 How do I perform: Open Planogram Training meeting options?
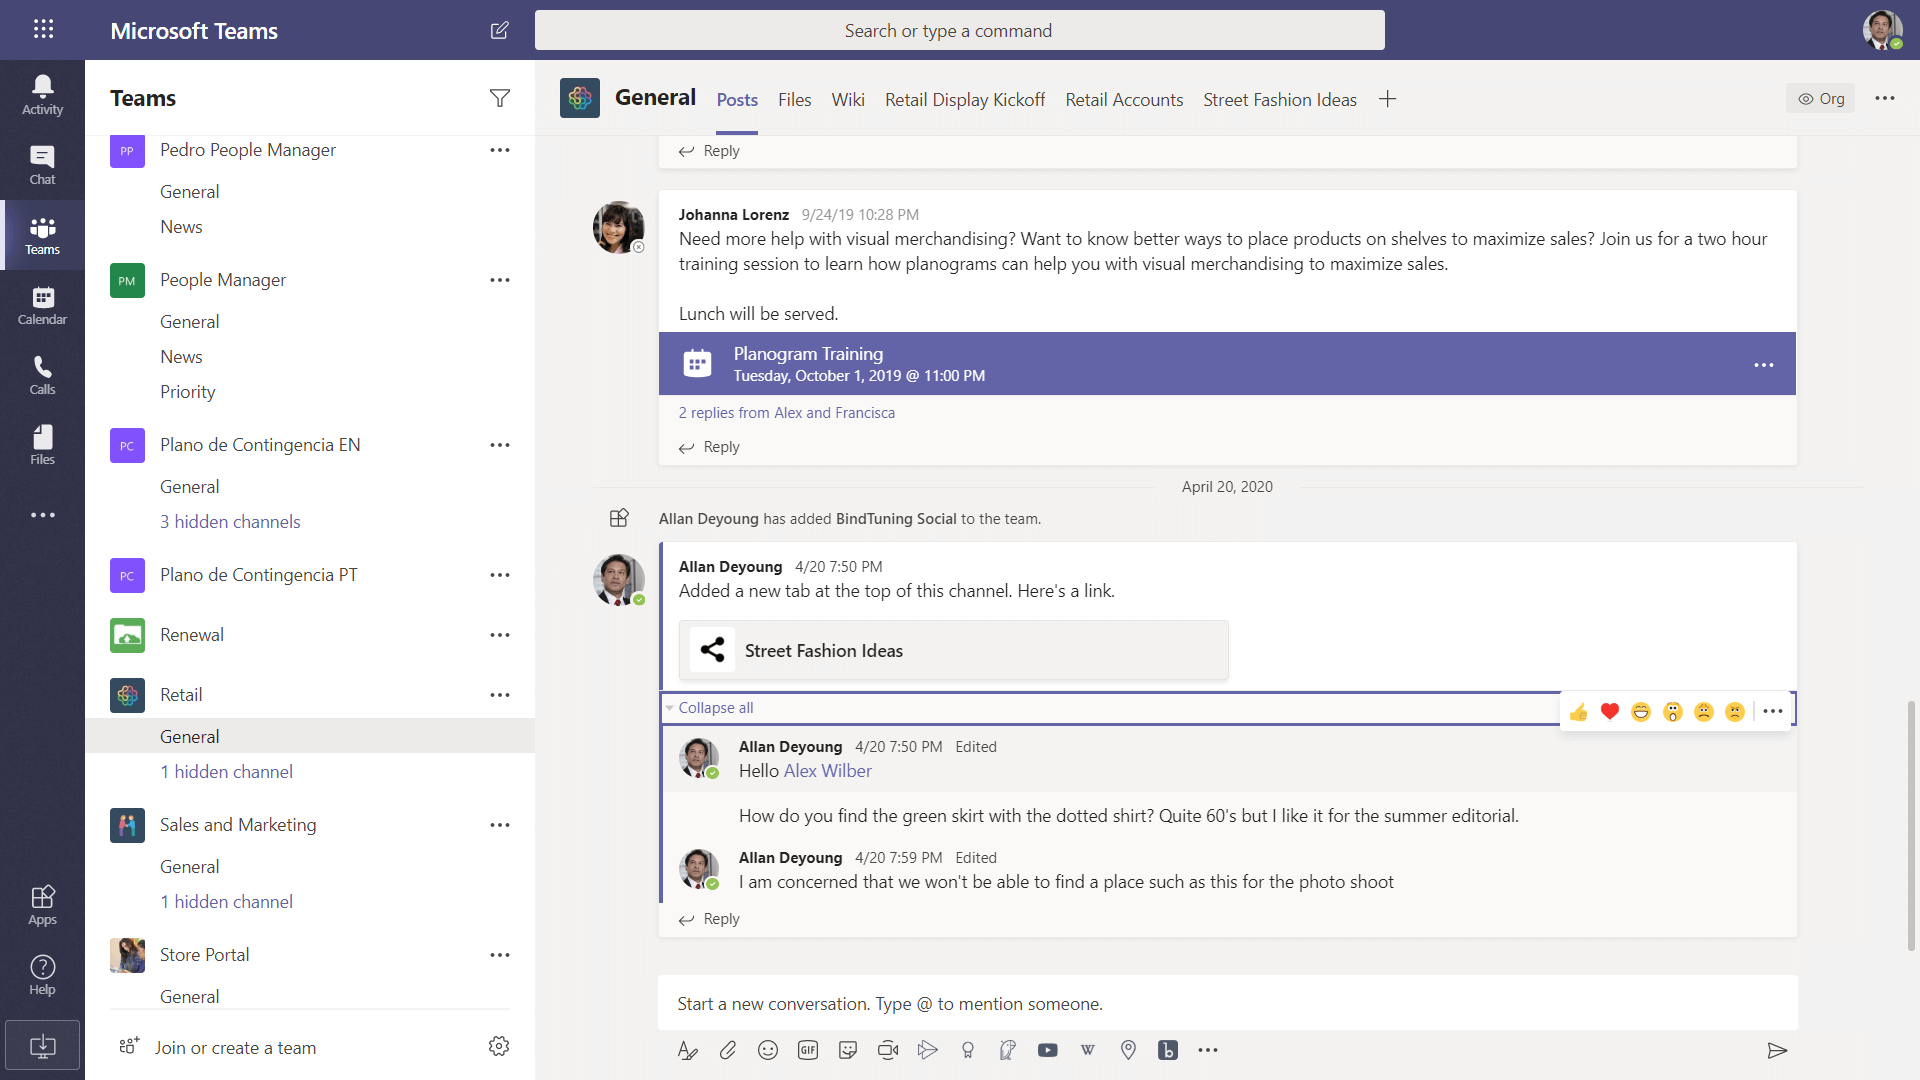click(1764, 365)
